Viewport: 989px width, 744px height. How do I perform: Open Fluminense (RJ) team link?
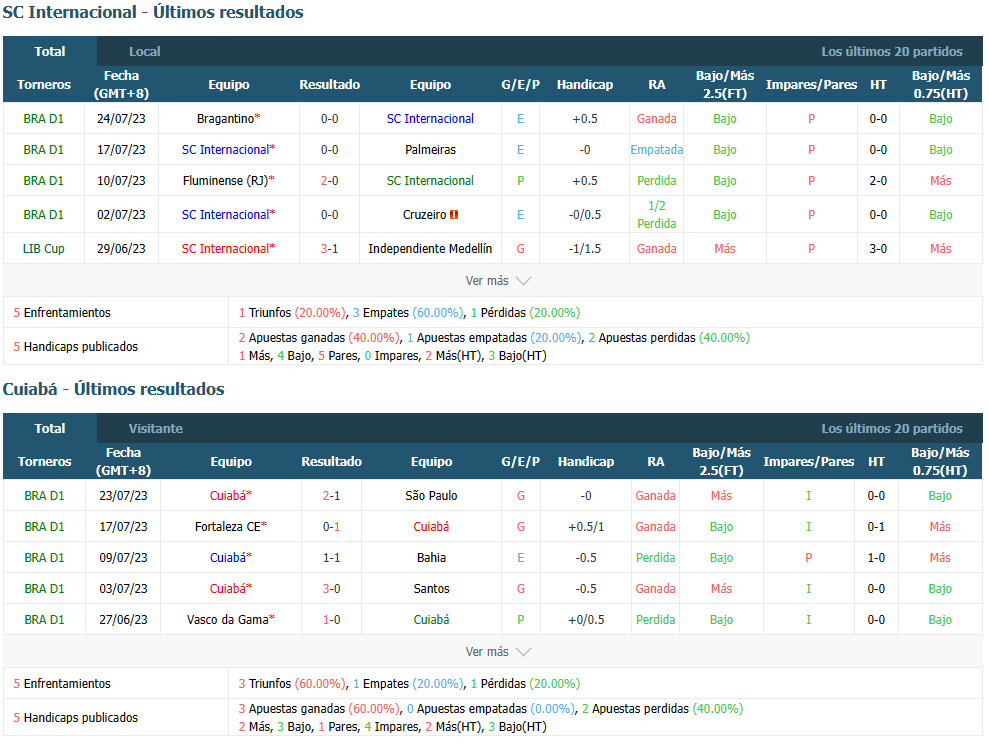click(x=225, y=181)
